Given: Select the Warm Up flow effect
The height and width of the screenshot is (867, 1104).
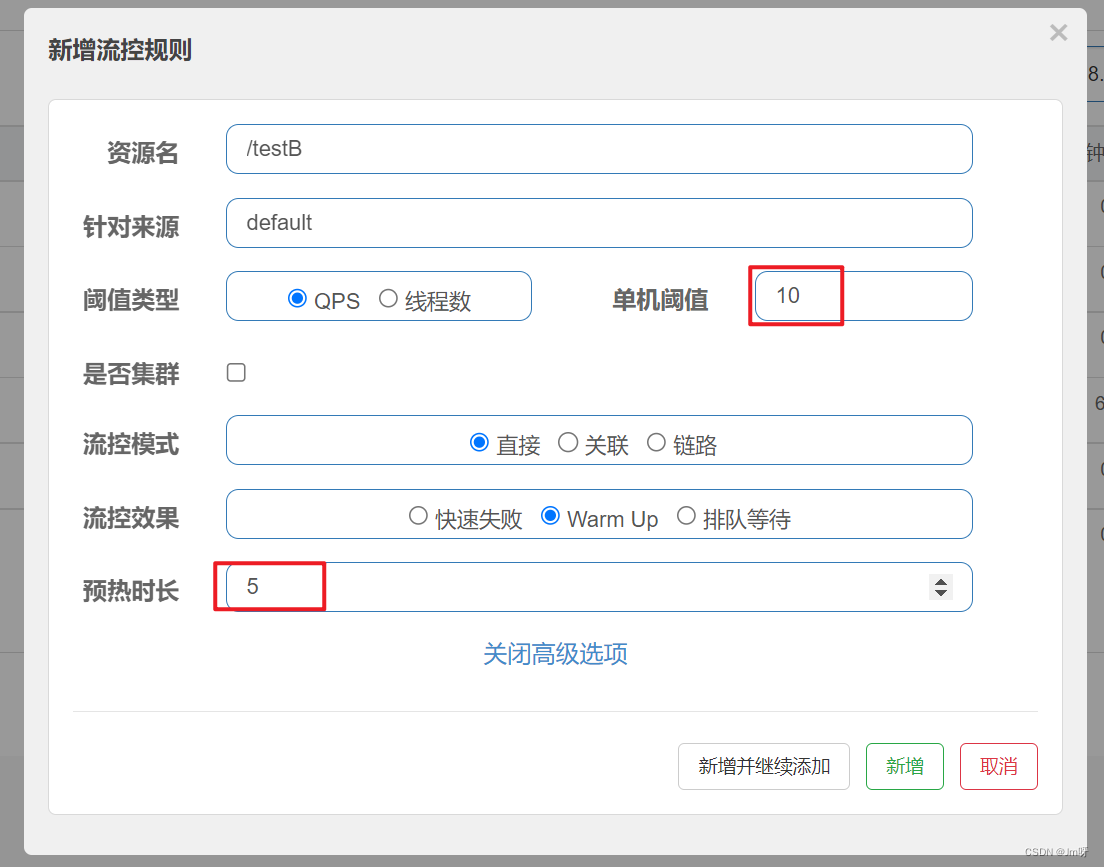Looking at the screenshot, I should coord(550,516).
